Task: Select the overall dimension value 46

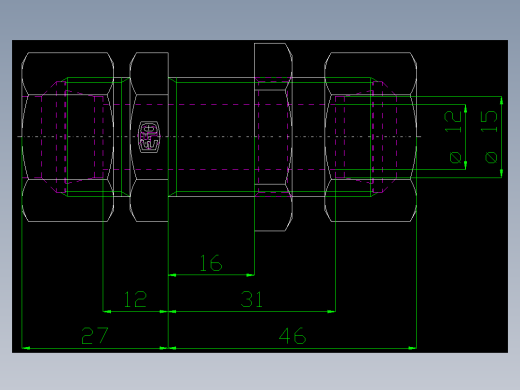Action: [x=292, y=336]
